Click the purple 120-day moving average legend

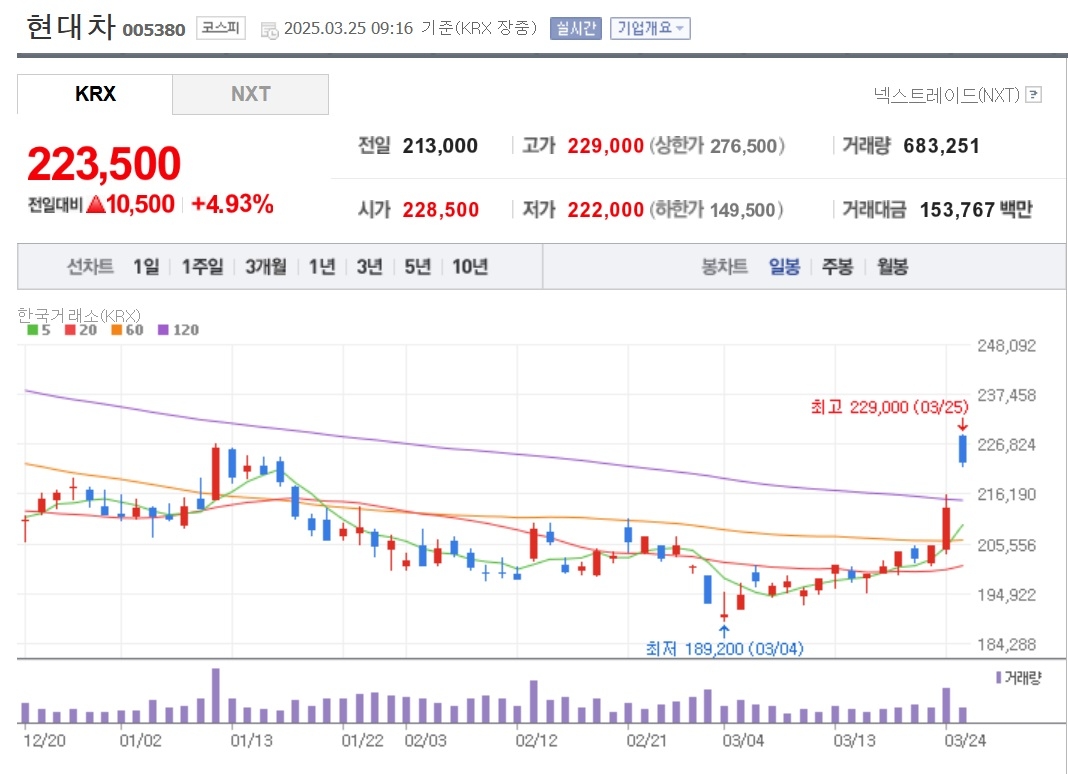tap(178, 330)
